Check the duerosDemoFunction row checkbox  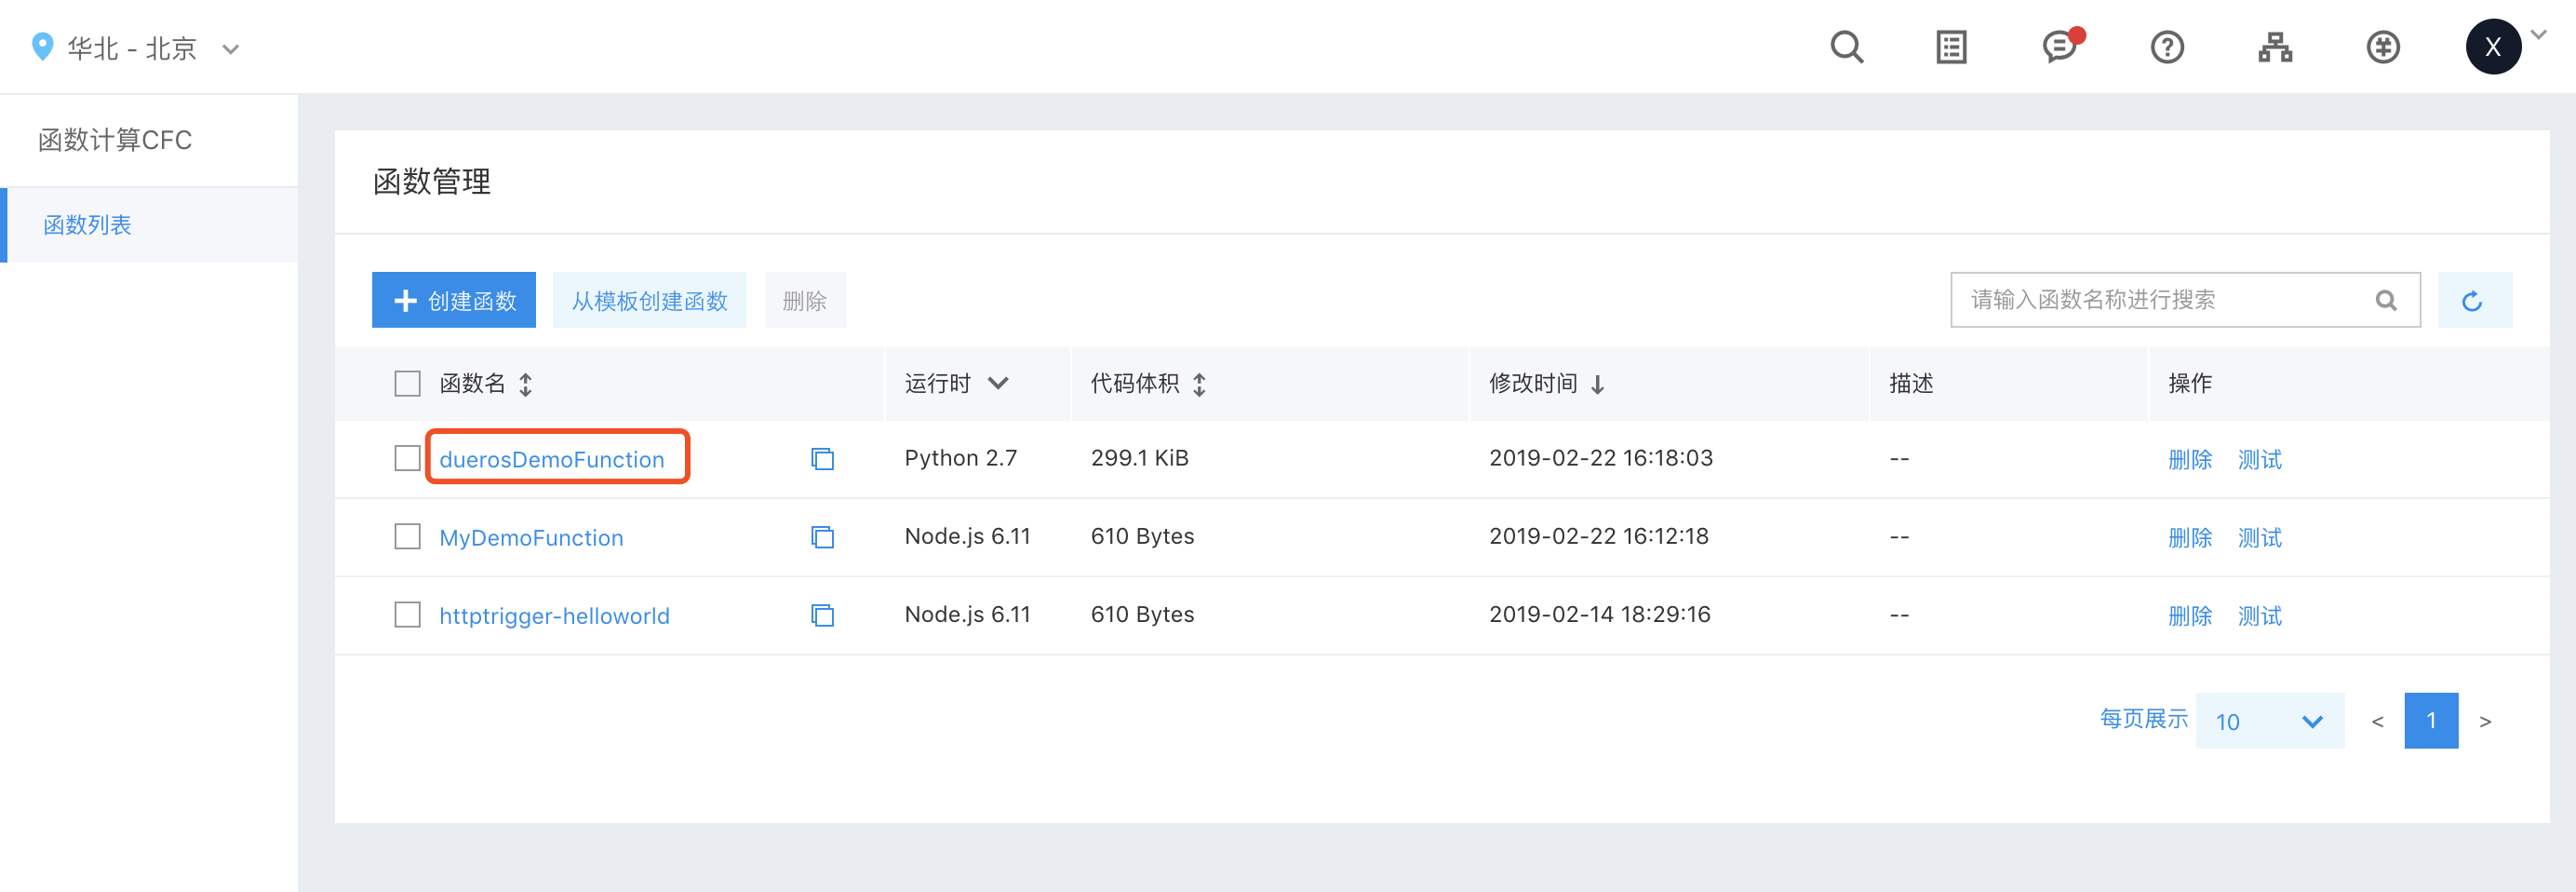(x=407, y=458)
